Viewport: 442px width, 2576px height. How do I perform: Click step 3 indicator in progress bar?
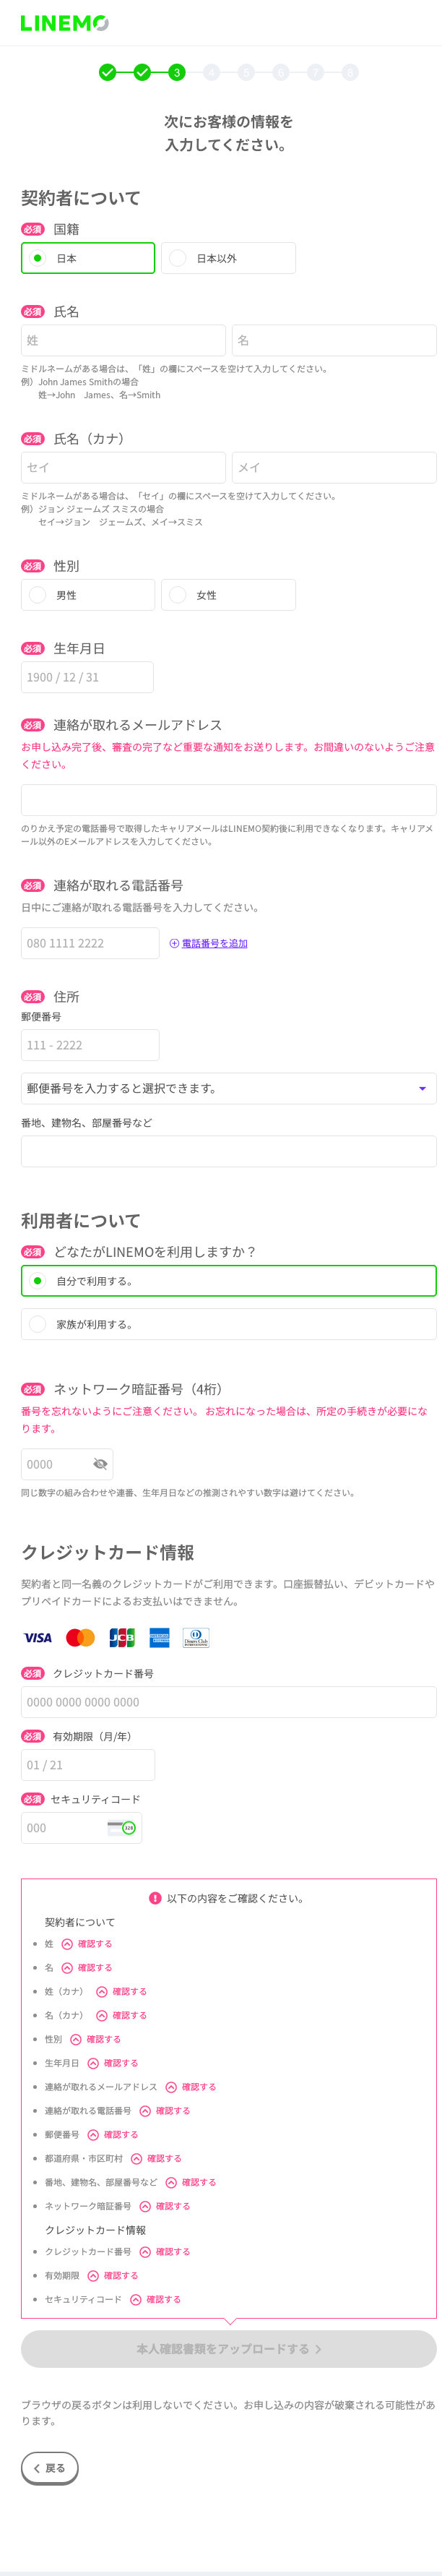coord(177,72)
